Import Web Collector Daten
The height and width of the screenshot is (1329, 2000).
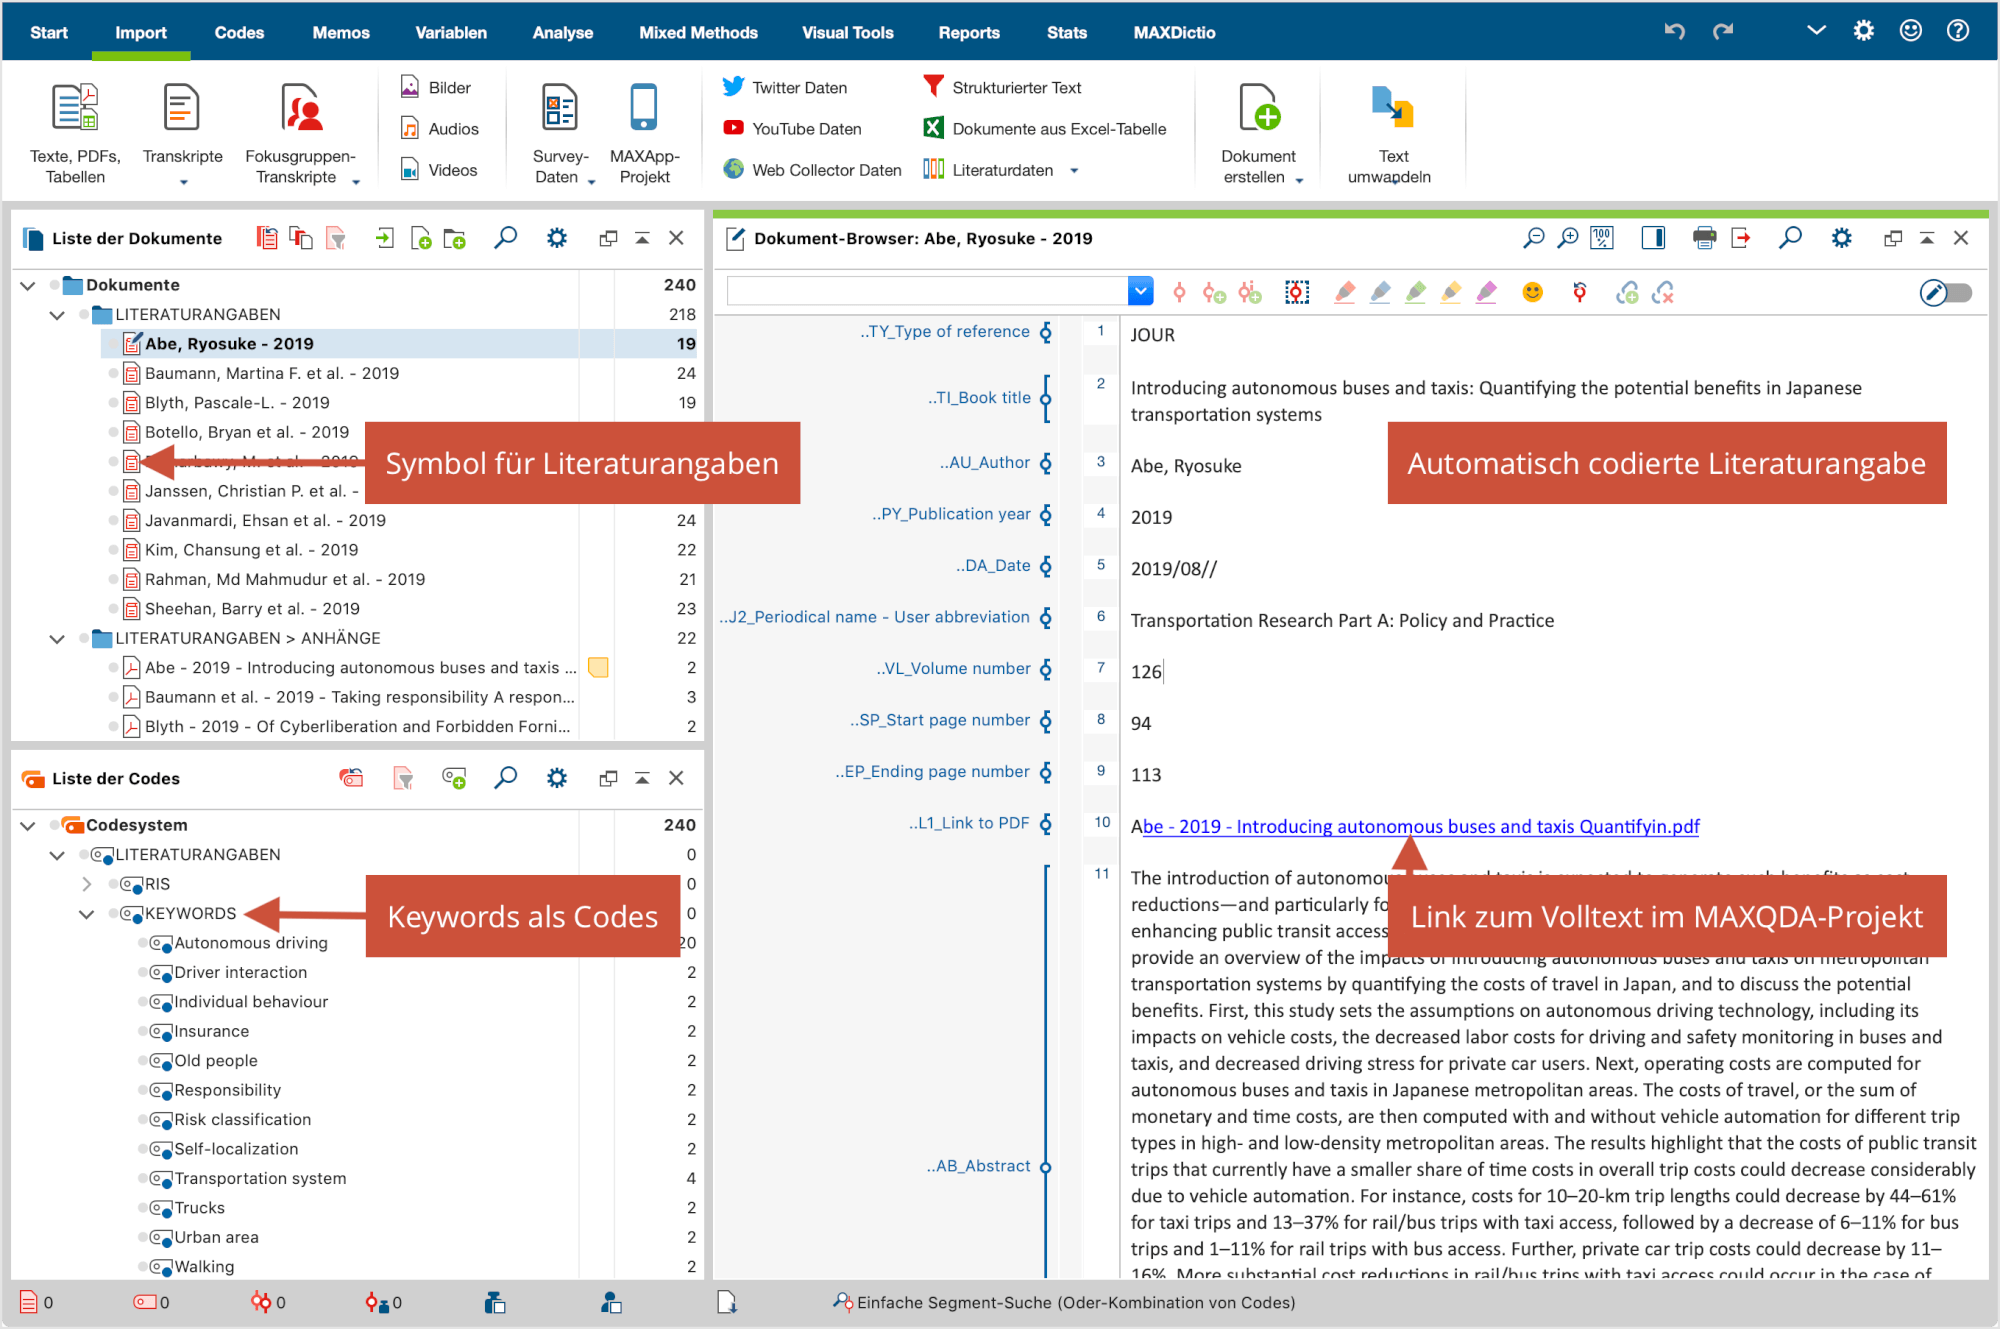coord(811,170)
